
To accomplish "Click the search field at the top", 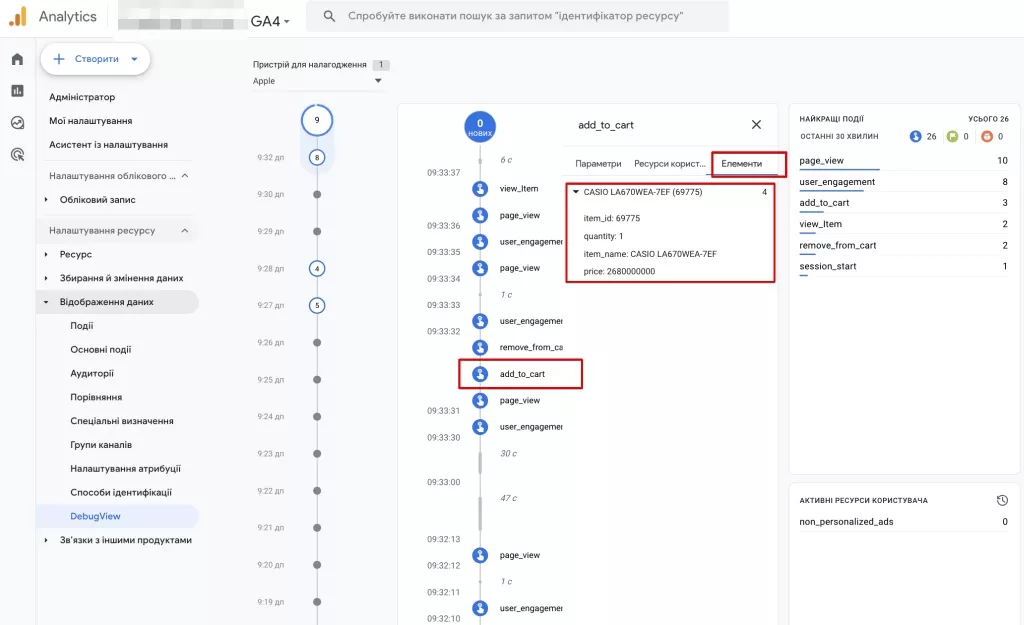I will point(517,16).
